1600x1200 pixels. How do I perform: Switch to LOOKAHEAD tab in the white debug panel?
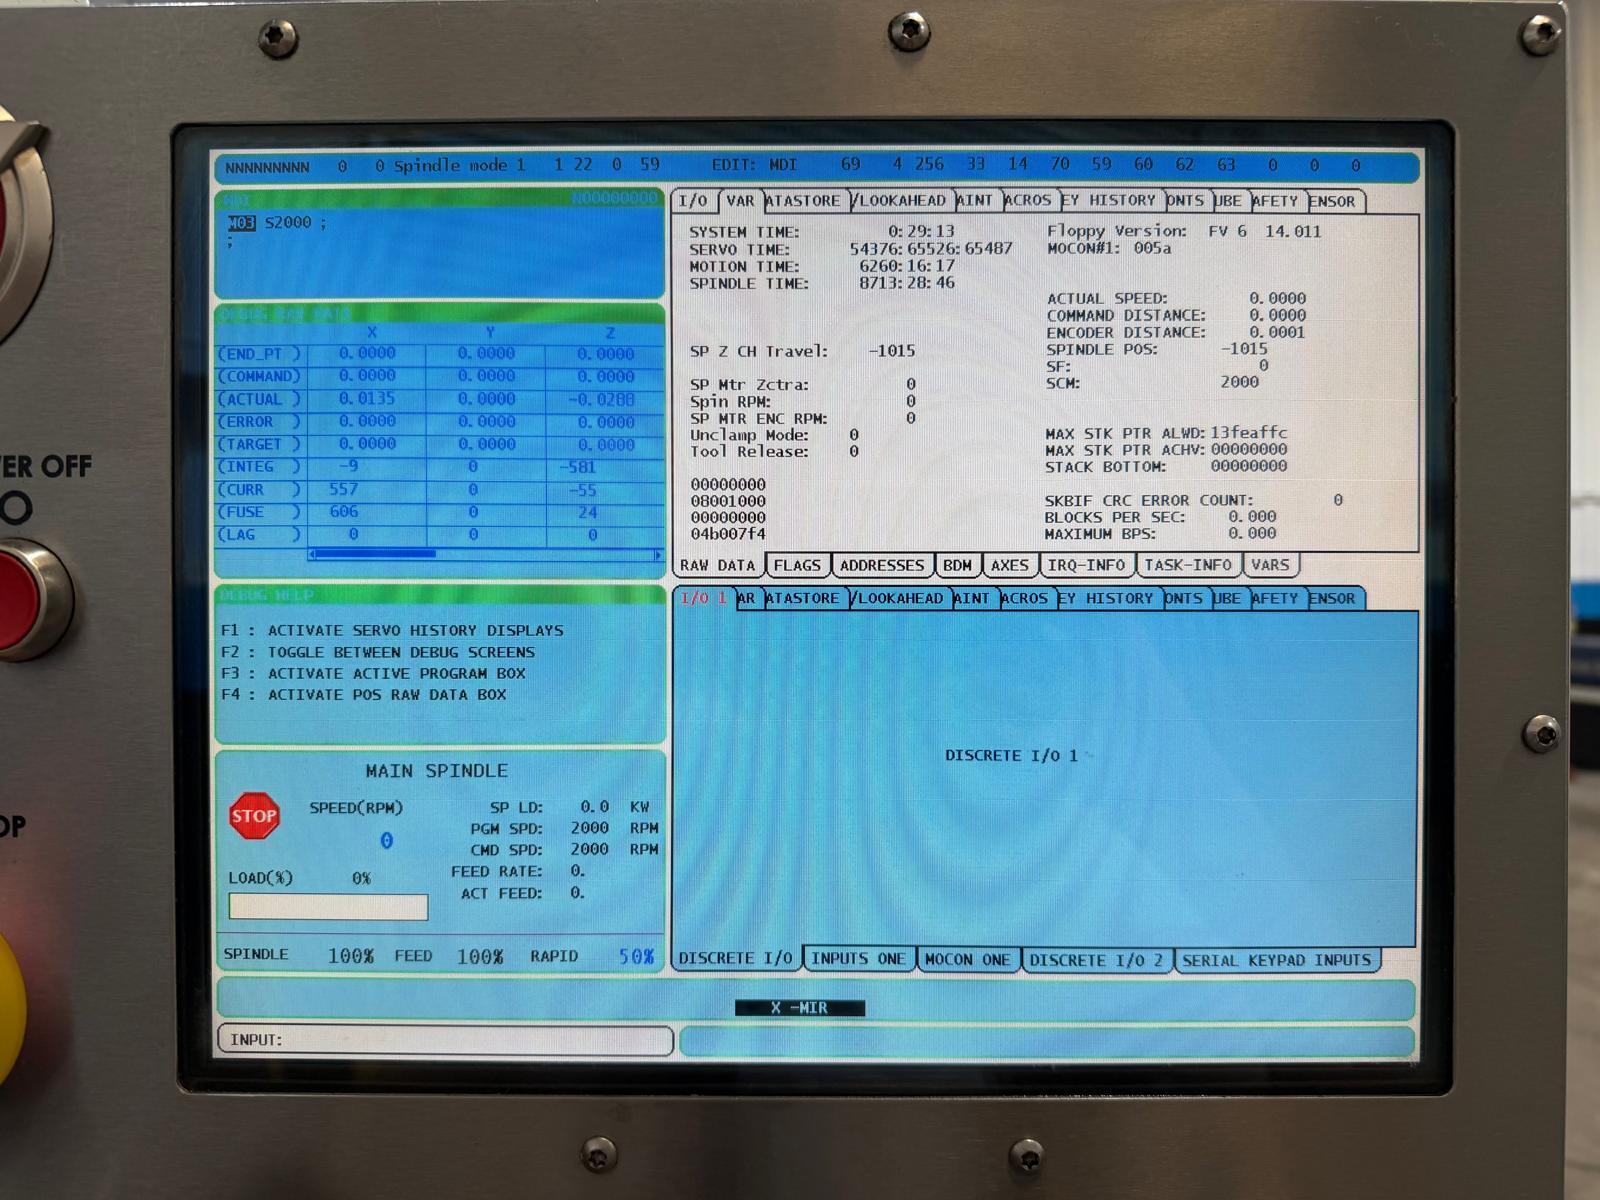900,201
